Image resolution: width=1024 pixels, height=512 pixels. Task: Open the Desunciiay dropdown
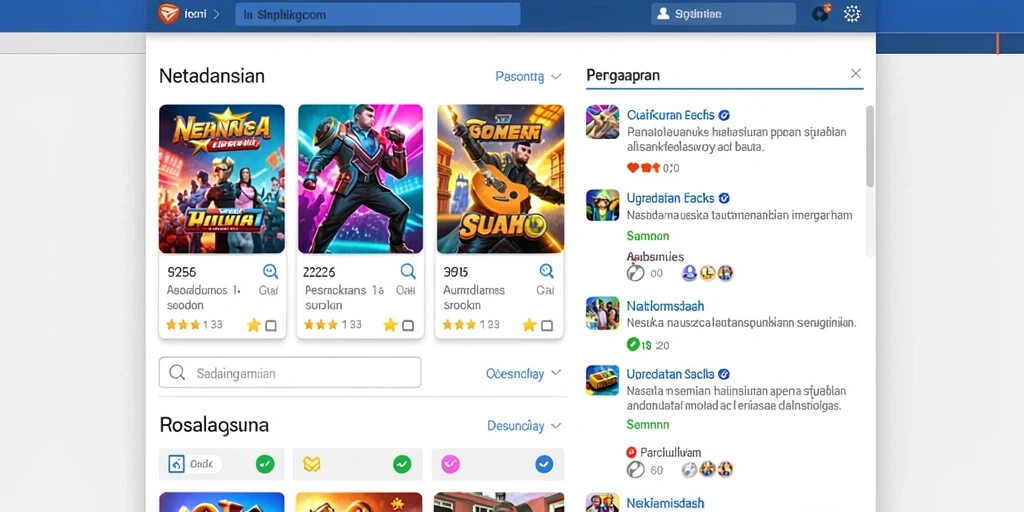point(524,426)
